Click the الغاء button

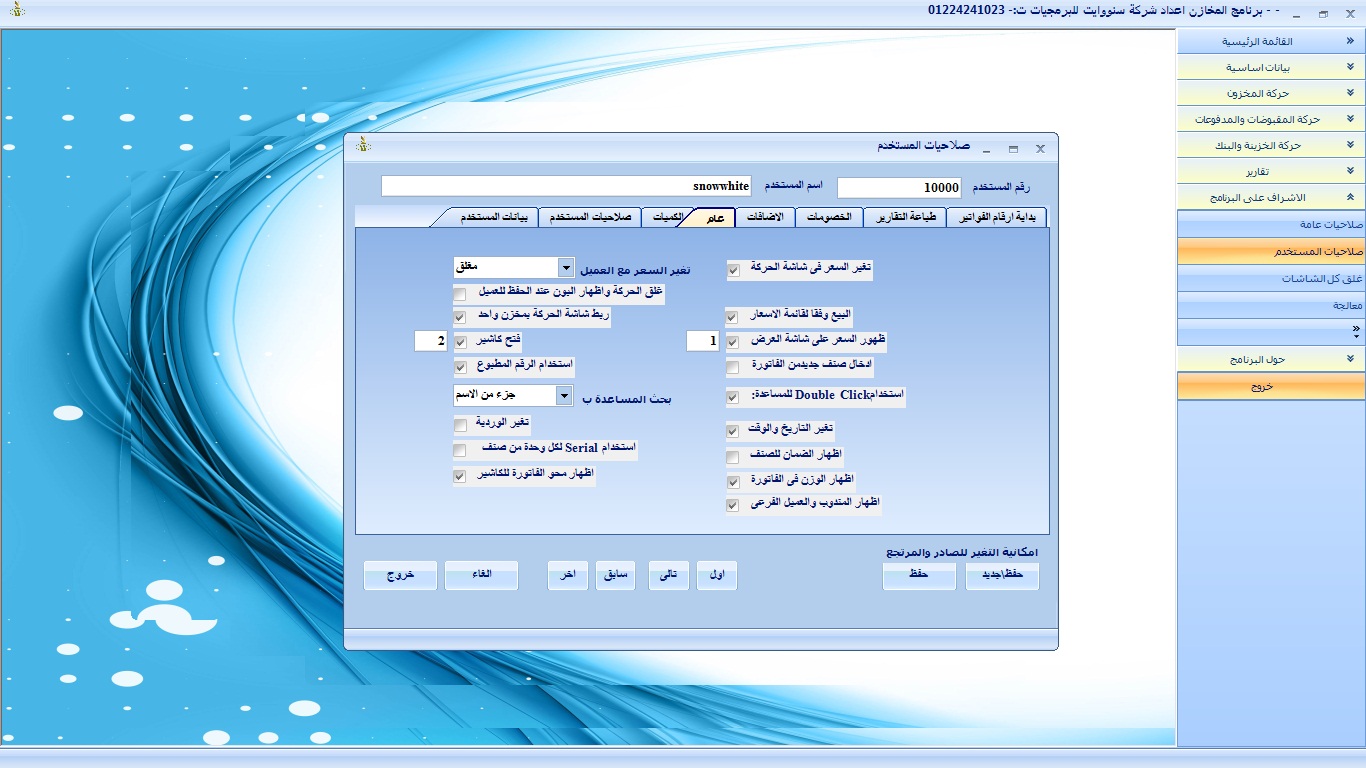point(481,576)
